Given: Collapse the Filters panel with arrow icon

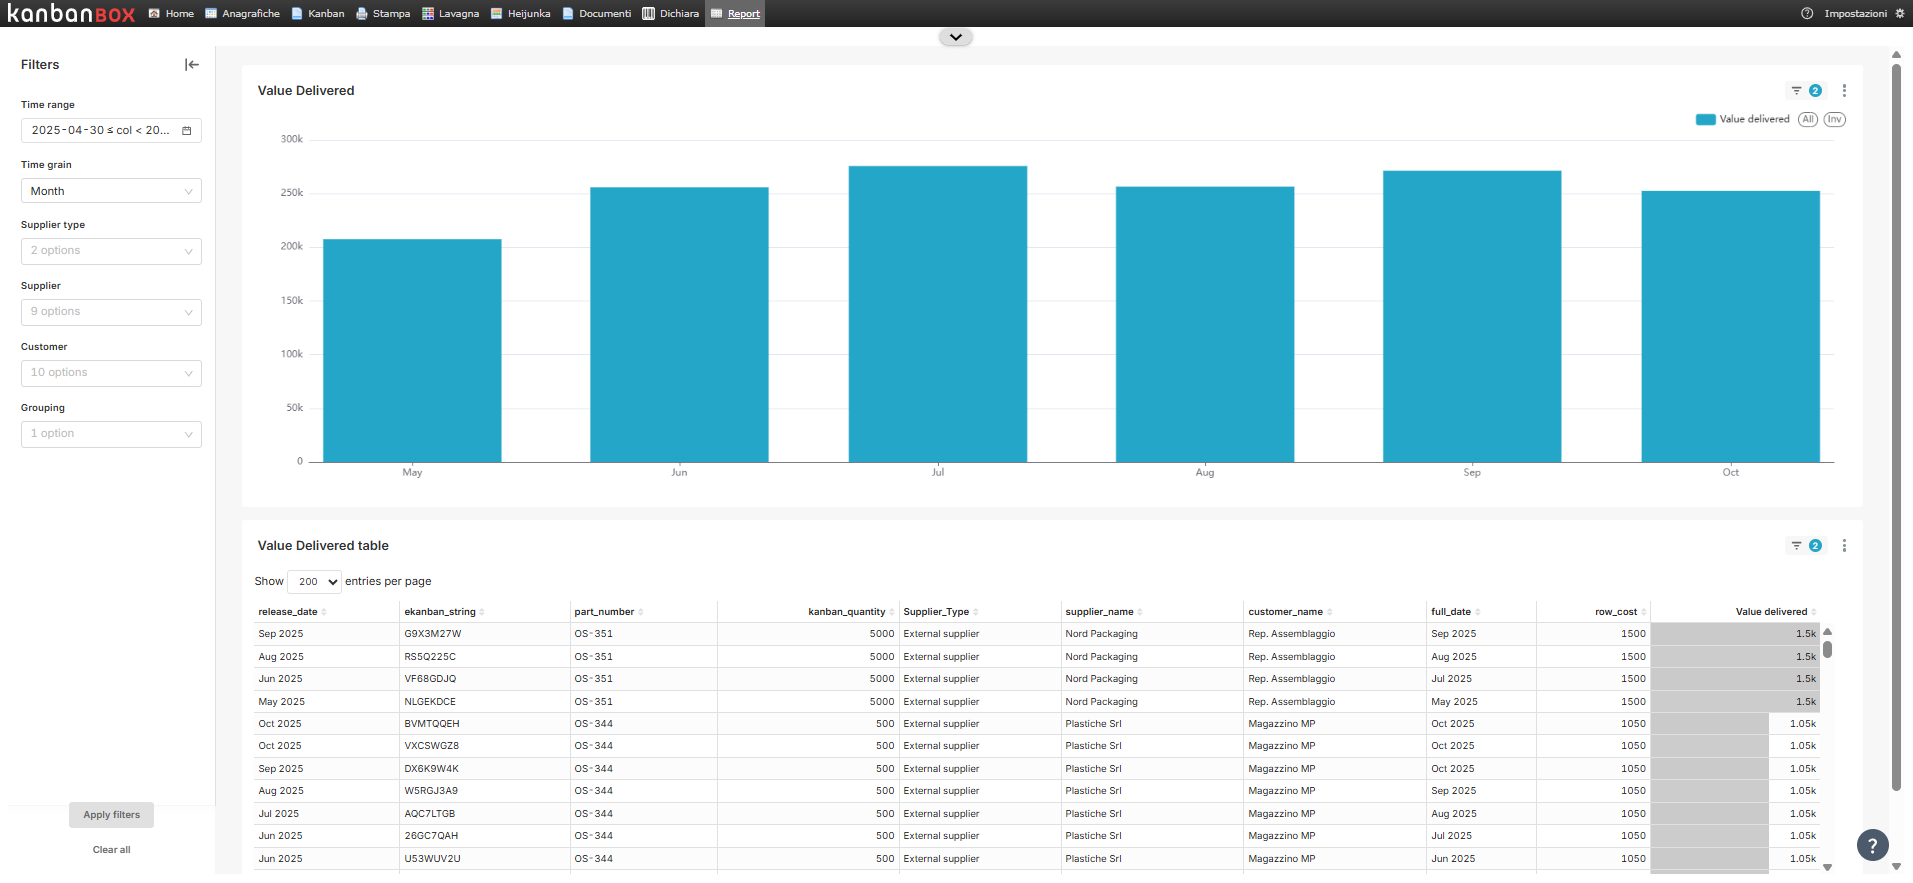Looking at the screenshot, I should [x=192, y=65].
